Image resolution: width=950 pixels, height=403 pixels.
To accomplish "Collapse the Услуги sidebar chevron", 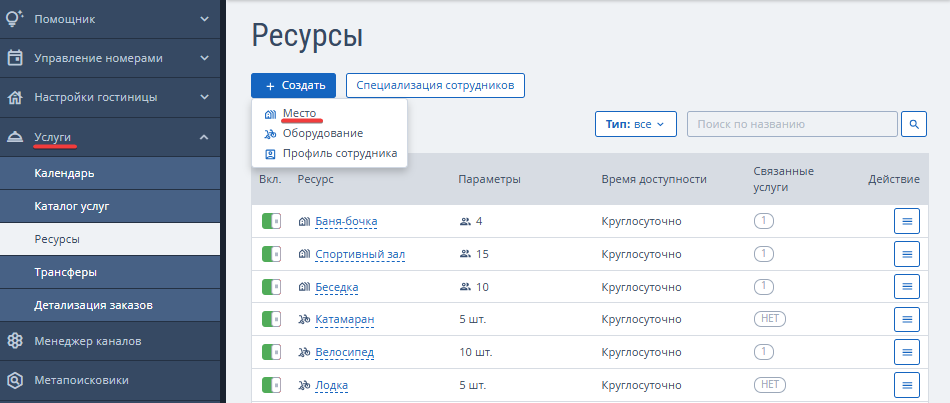I will (x=204, y=138).
